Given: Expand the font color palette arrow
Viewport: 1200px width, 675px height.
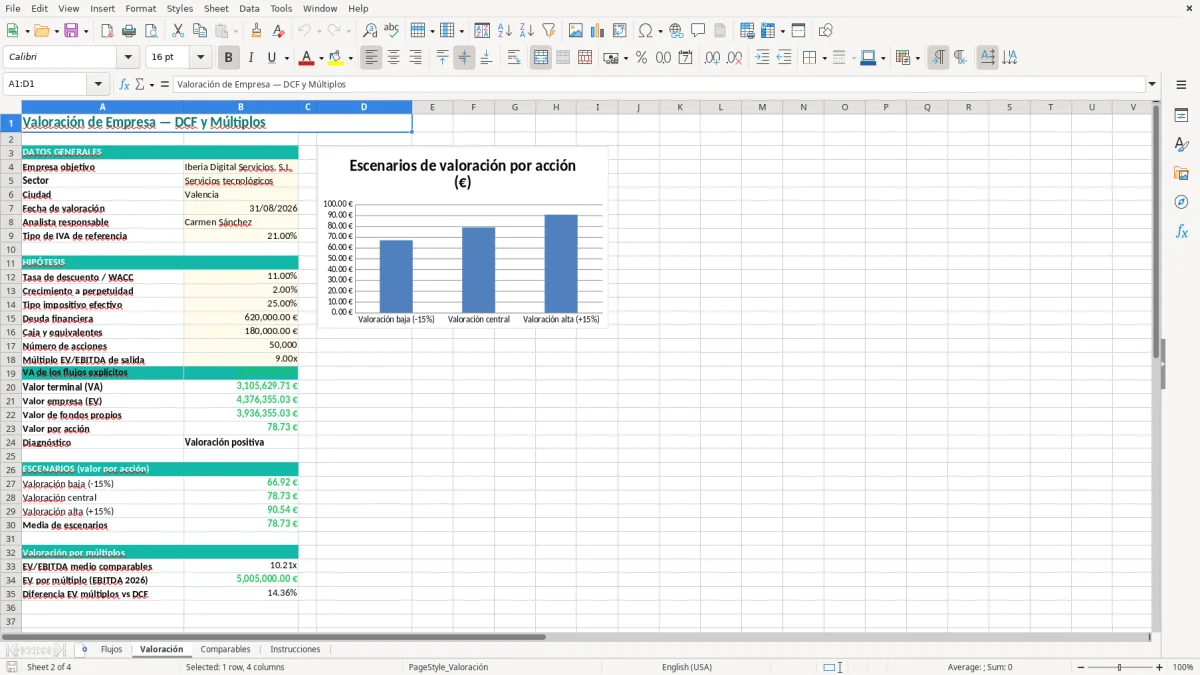Looking at the screenshot, I should (x=320, y=58).
